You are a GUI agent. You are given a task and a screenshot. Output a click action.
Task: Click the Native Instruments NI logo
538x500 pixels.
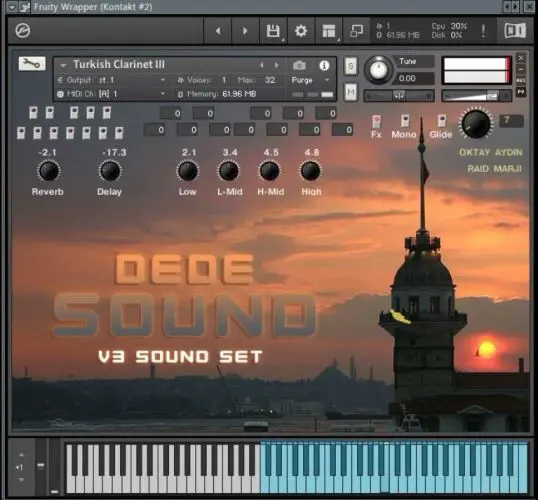coord(515,31)
